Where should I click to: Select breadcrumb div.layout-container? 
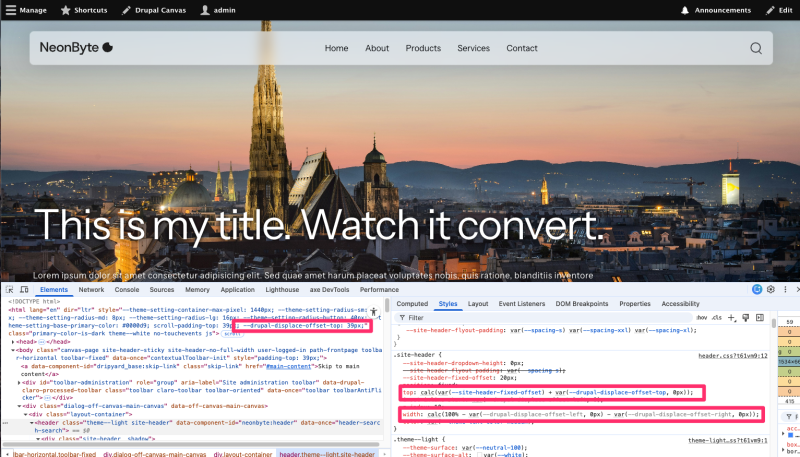(242, 454)
